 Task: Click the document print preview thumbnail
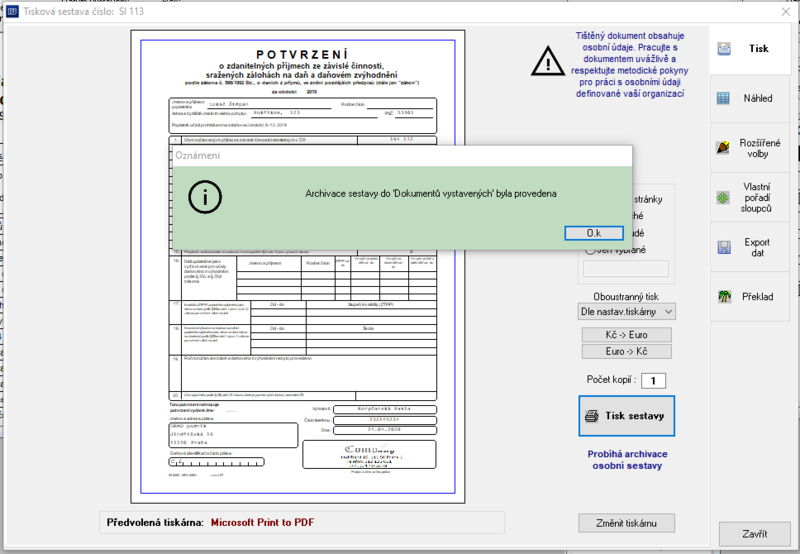298,267
